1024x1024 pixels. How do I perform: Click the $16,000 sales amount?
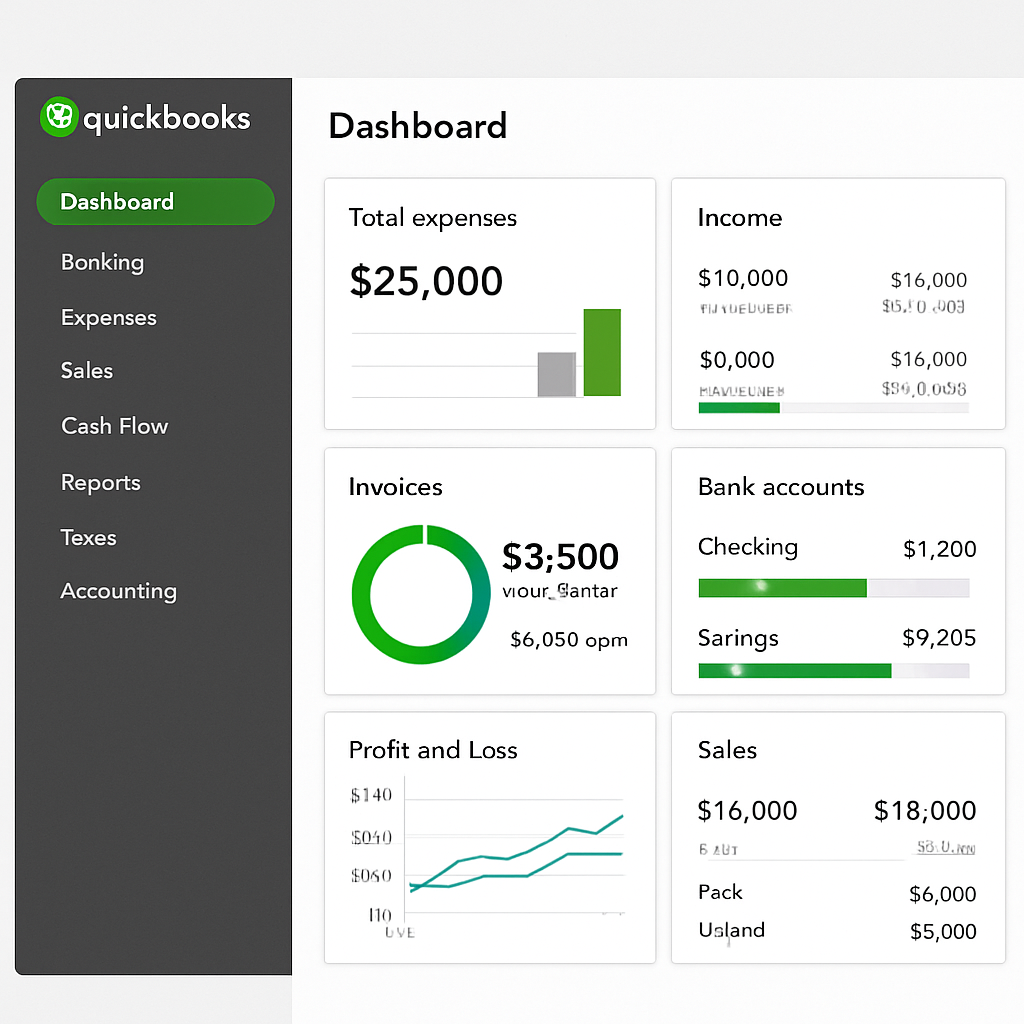[748, 810]
